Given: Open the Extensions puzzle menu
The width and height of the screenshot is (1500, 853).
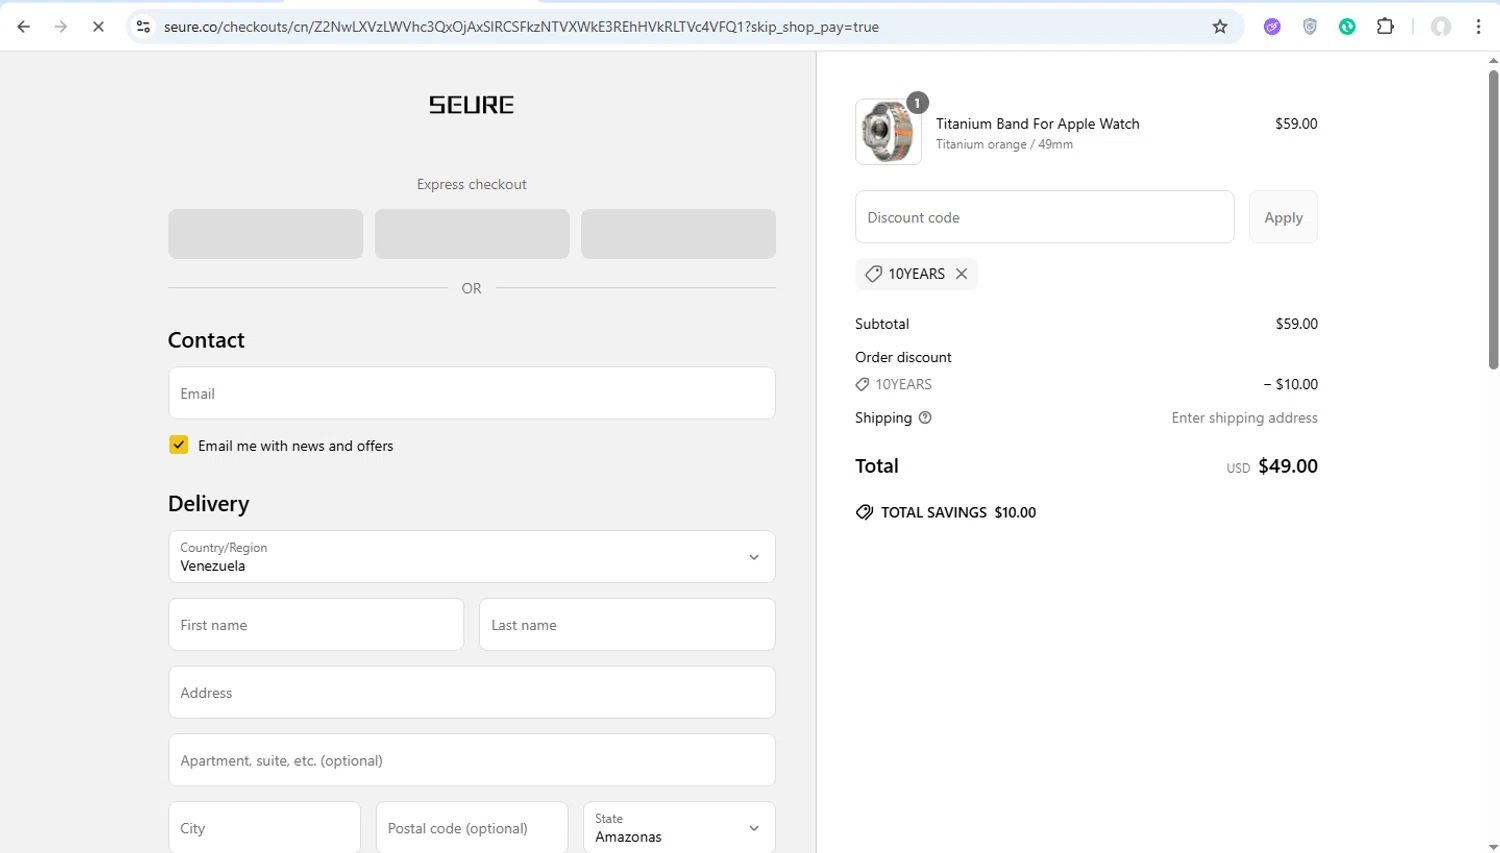Looking at the screenshot, I should point(1385,27).
